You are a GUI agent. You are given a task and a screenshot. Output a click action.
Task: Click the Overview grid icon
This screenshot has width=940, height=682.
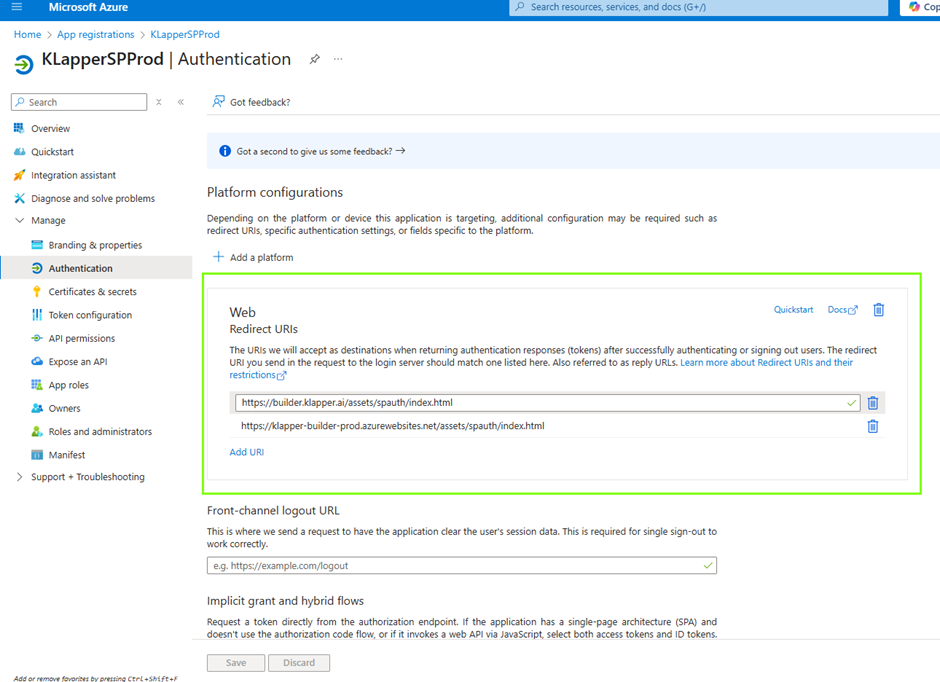(19, 128)
